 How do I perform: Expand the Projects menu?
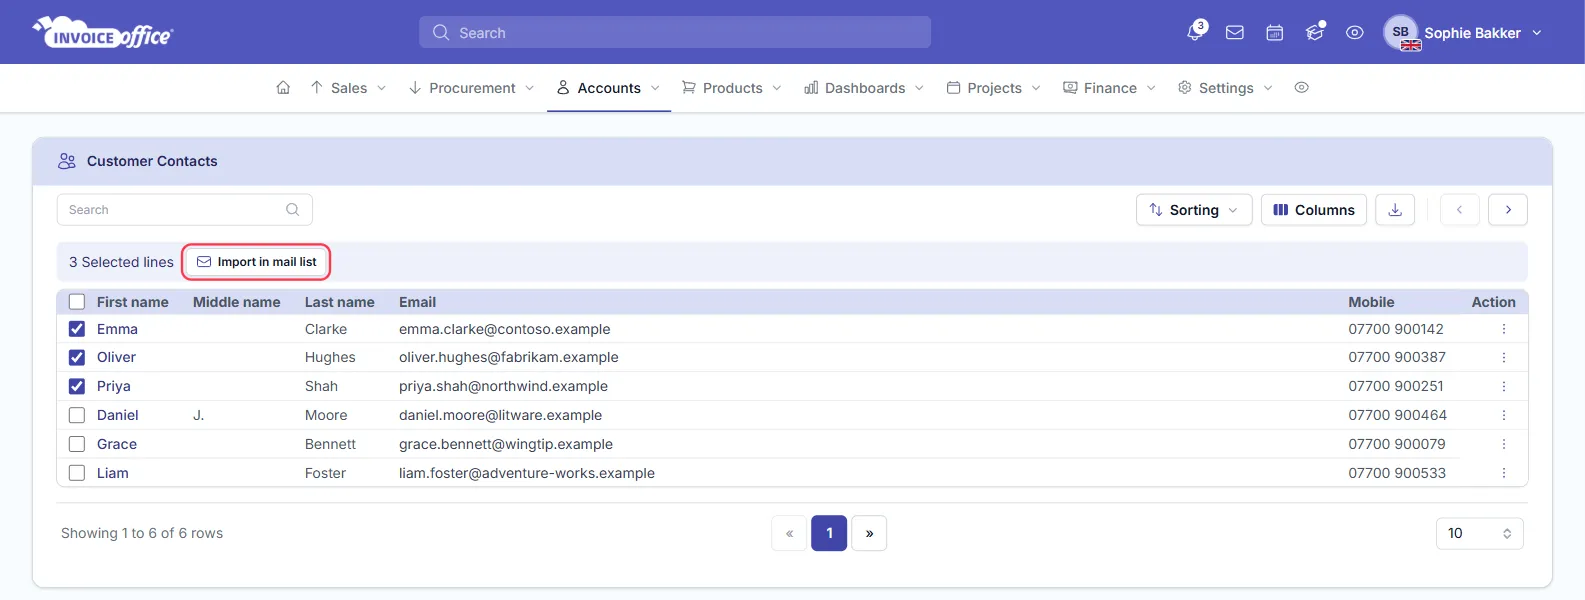994,88
